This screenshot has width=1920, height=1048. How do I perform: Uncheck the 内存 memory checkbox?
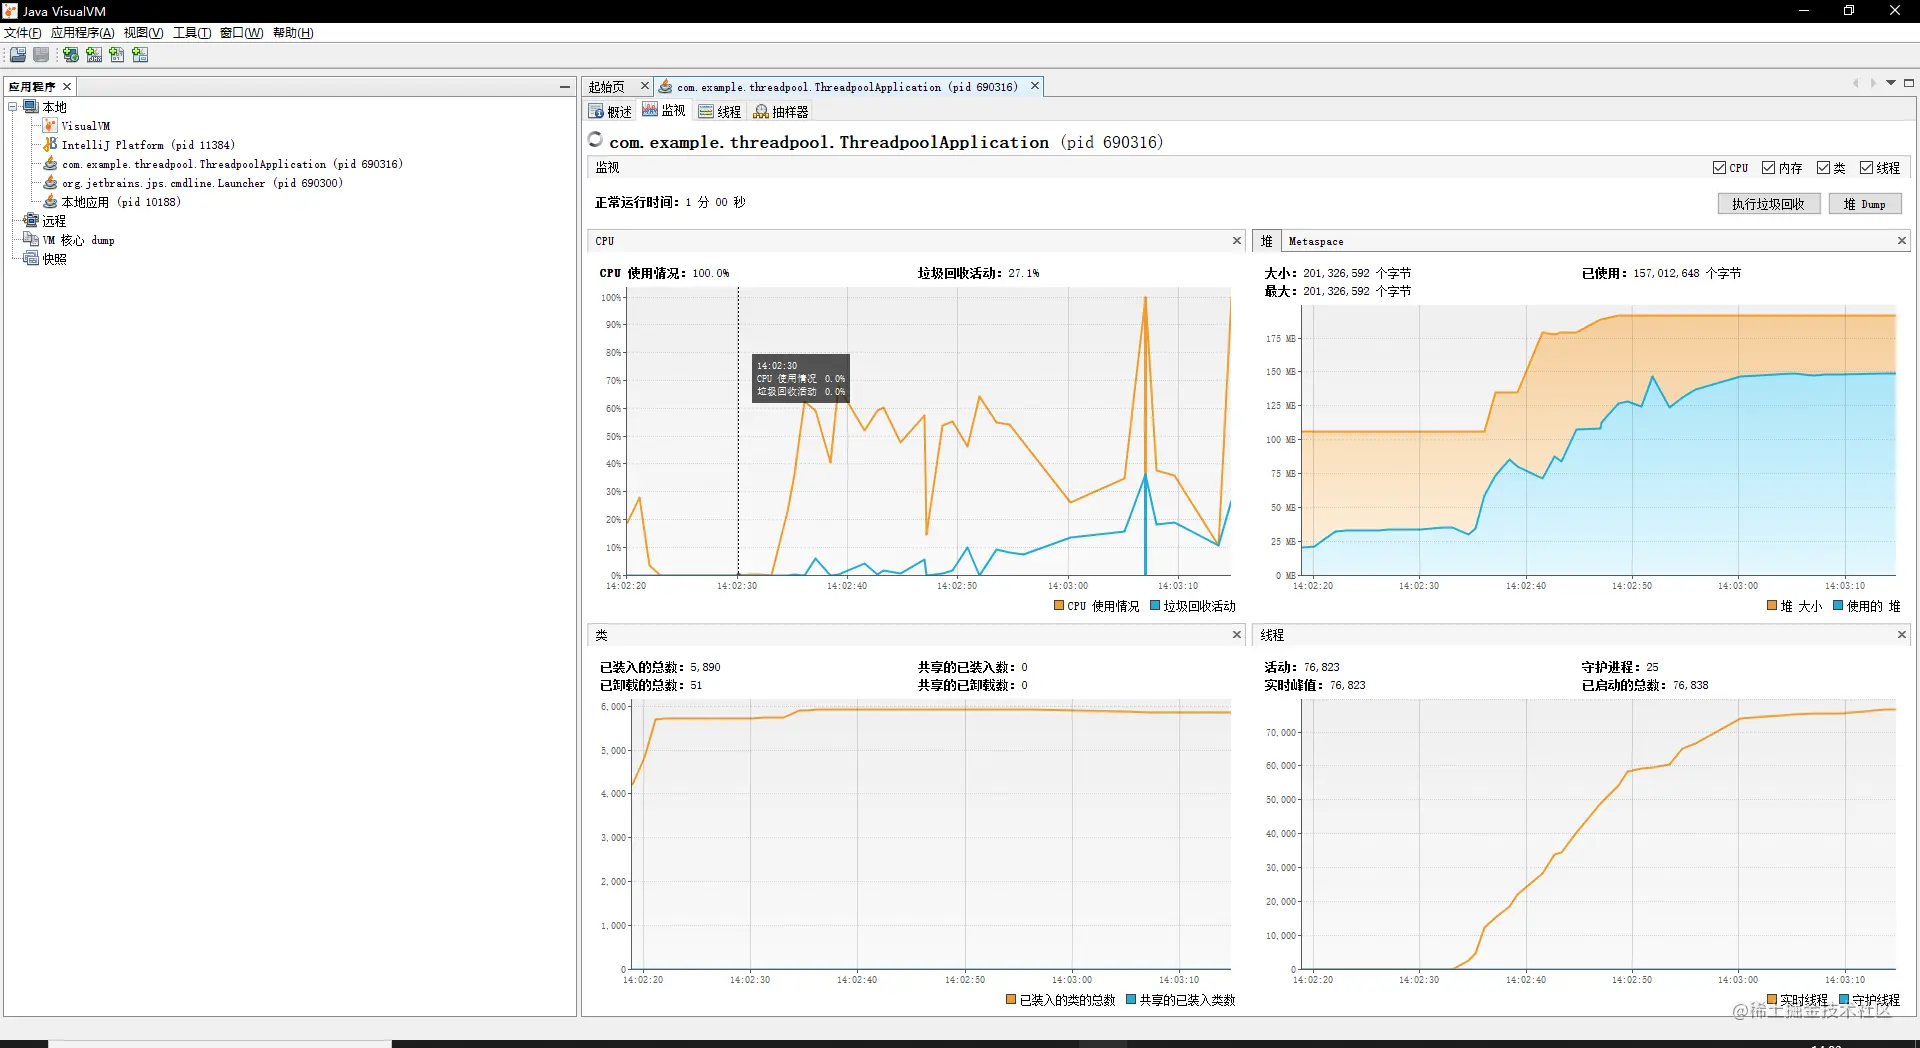[x=1768, y=168]
